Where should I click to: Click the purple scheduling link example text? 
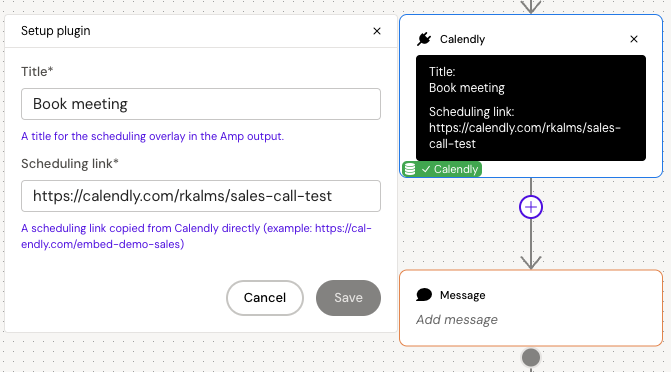tap(196, 236)
